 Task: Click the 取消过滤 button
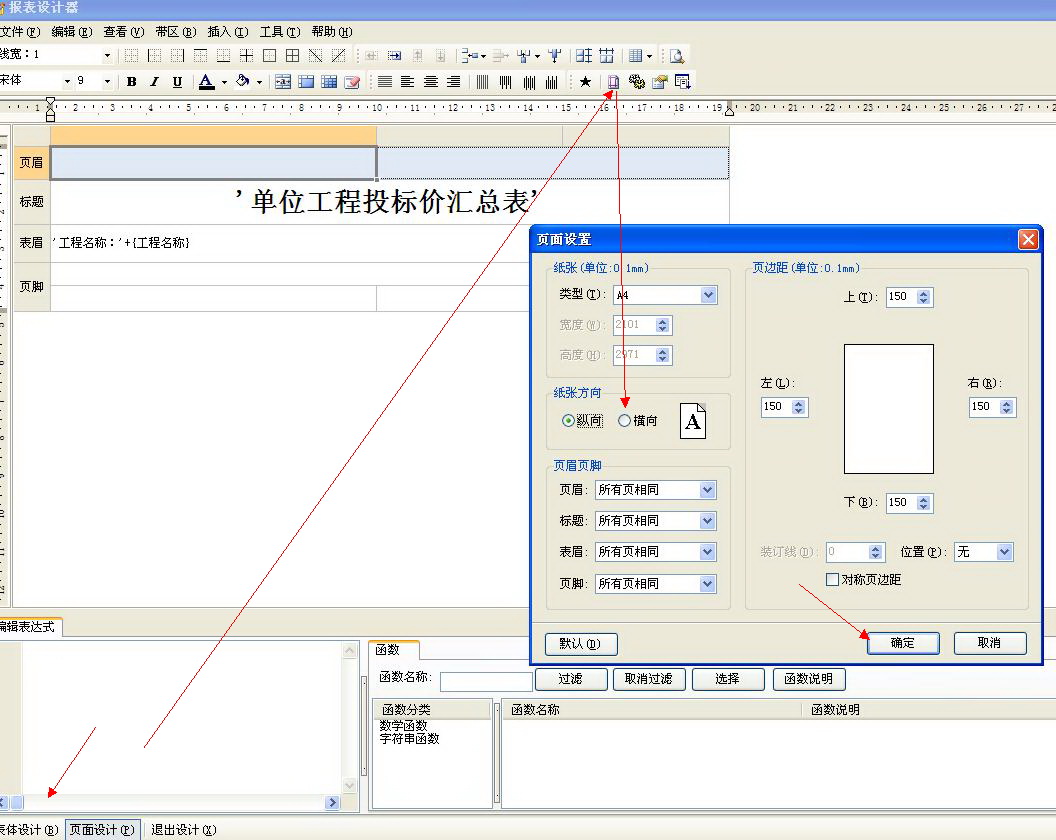pos(649,679)
